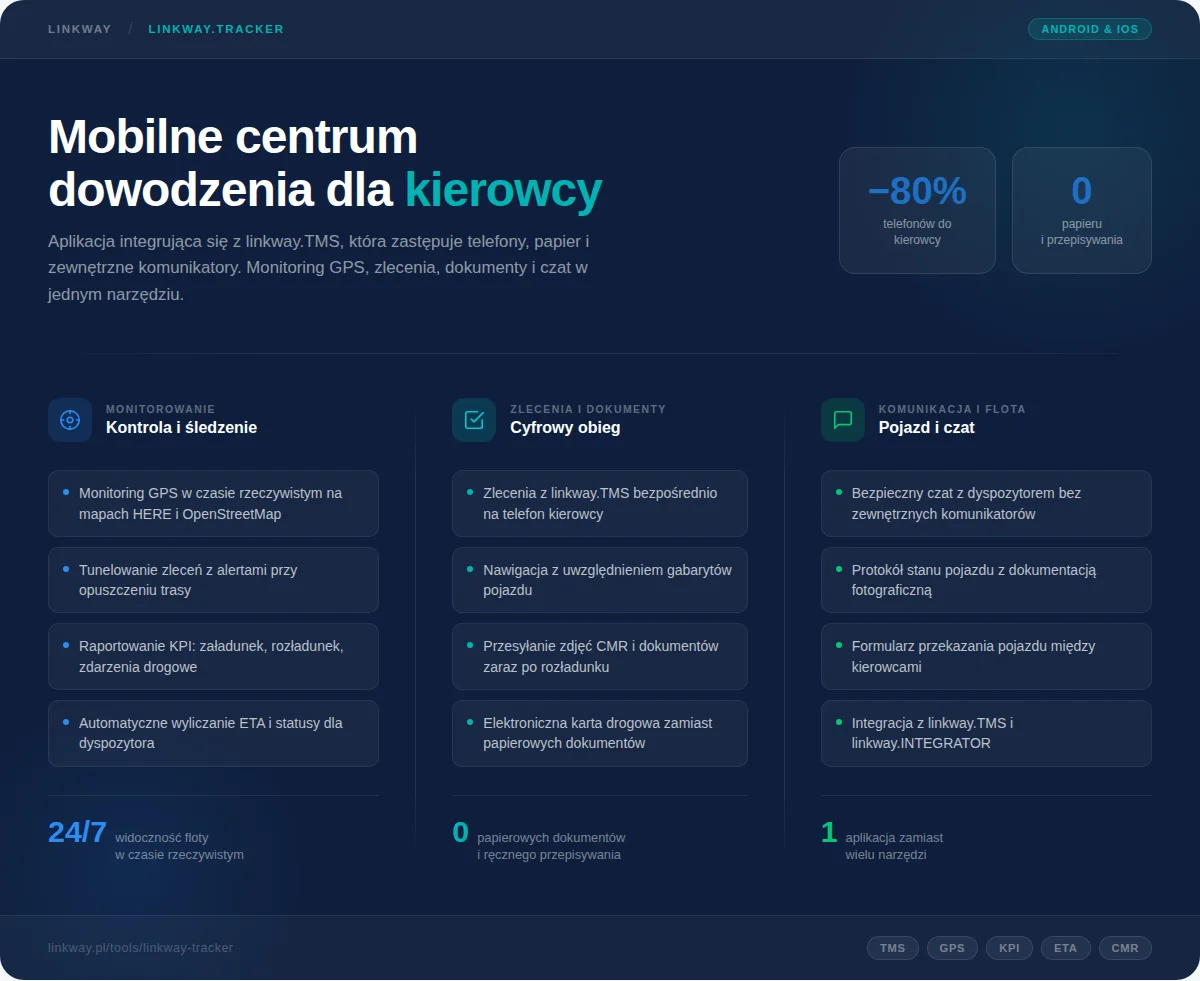
Task: Click the Mobilne centrum dowodzenia main headline
Action: (x=325, y=163)
